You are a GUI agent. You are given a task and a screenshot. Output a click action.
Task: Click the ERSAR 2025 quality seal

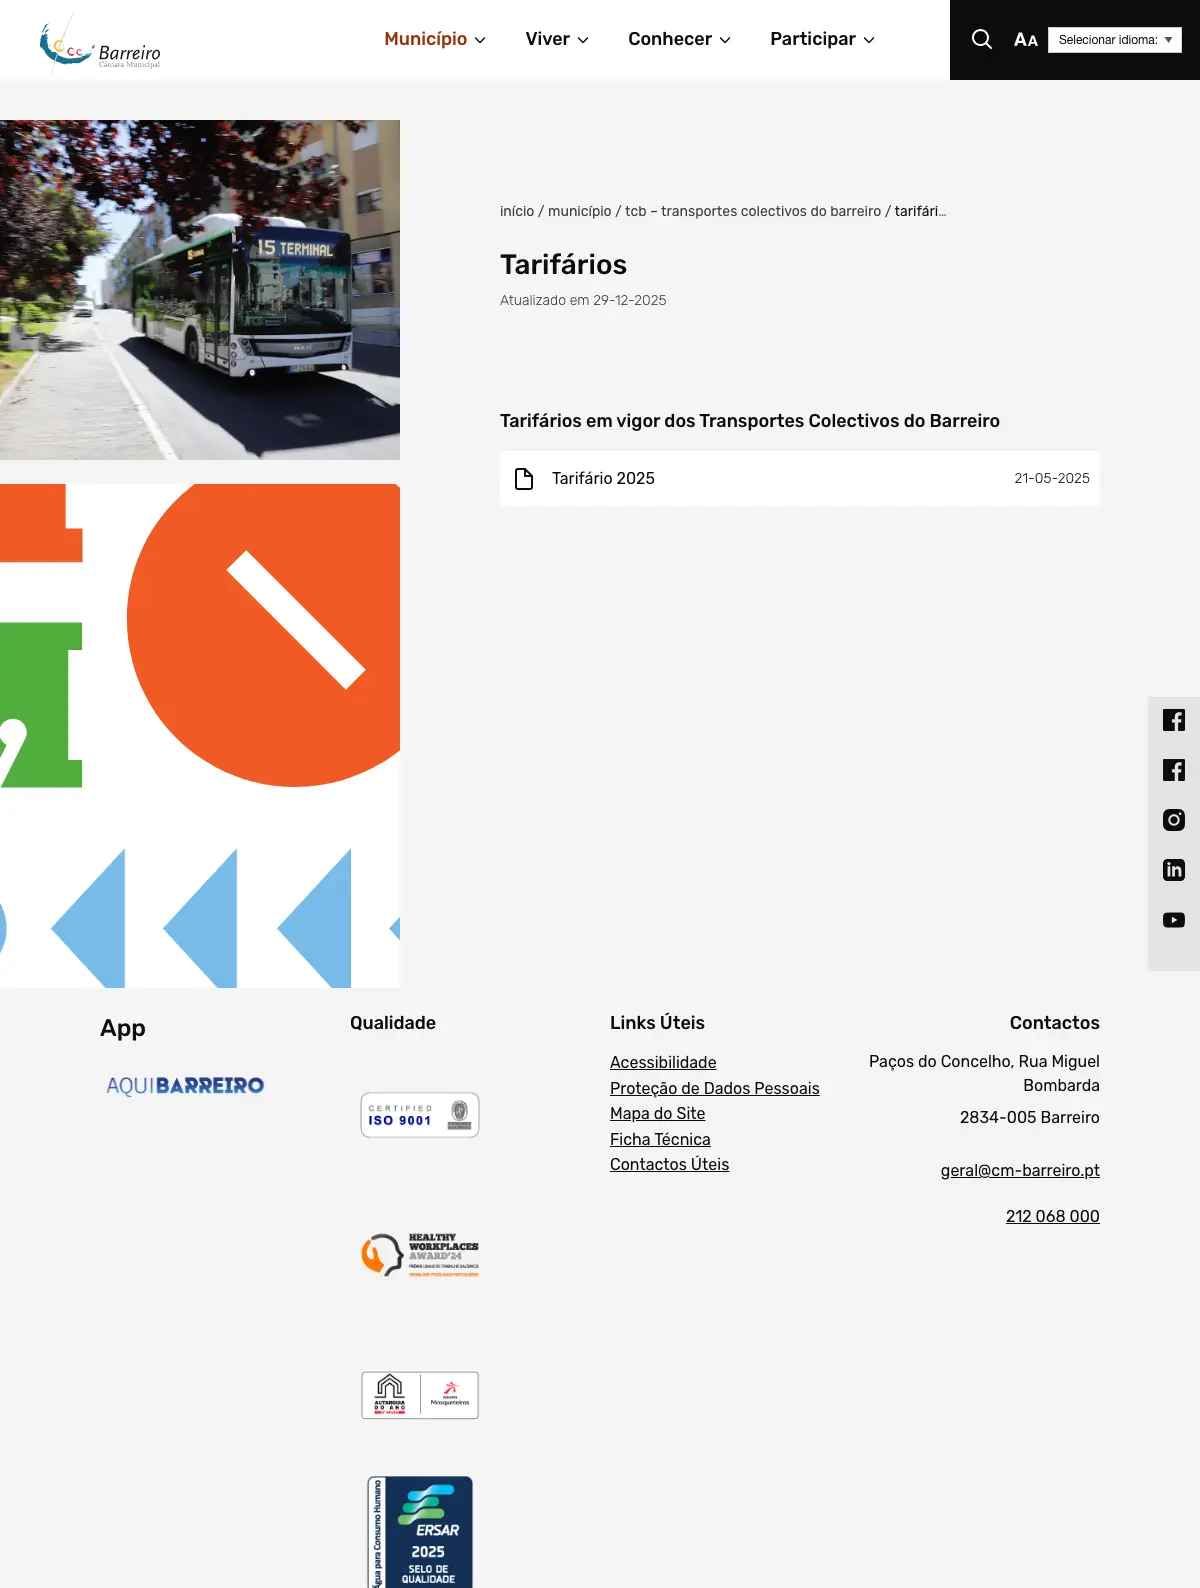point(420,1532)
